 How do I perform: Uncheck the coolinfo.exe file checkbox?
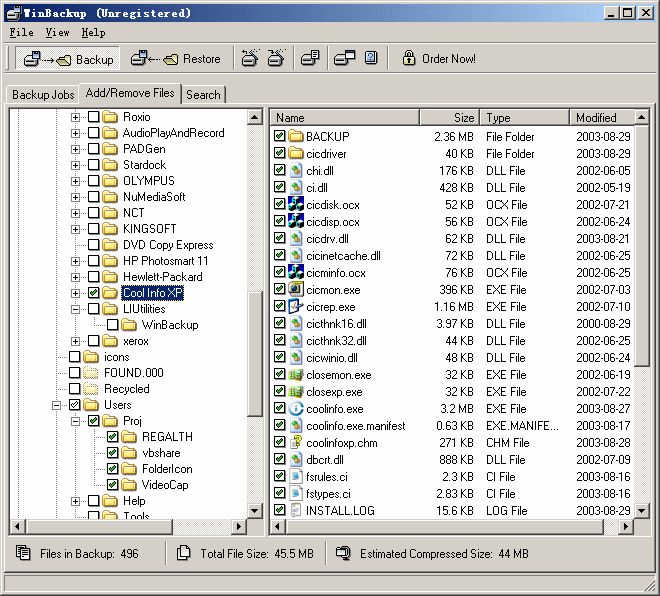point(279,408)
